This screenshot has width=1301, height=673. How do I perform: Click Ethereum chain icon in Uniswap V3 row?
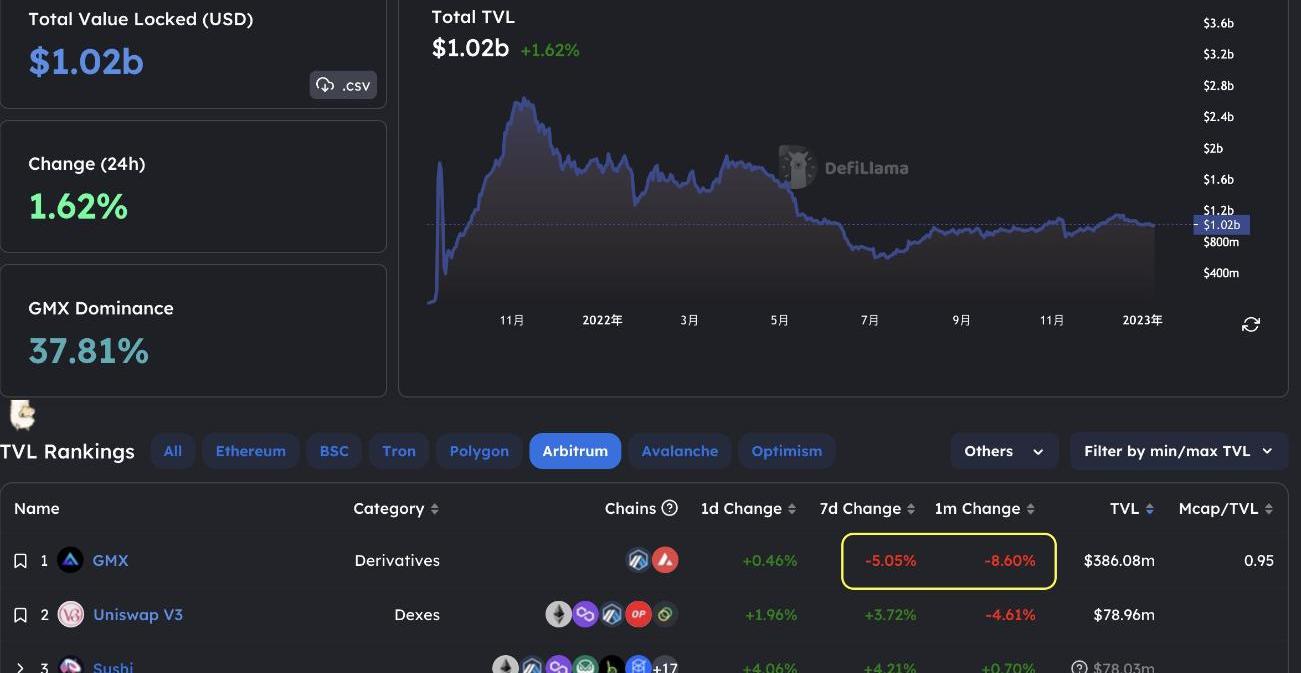pyautogui.click(x=558, y=614)
